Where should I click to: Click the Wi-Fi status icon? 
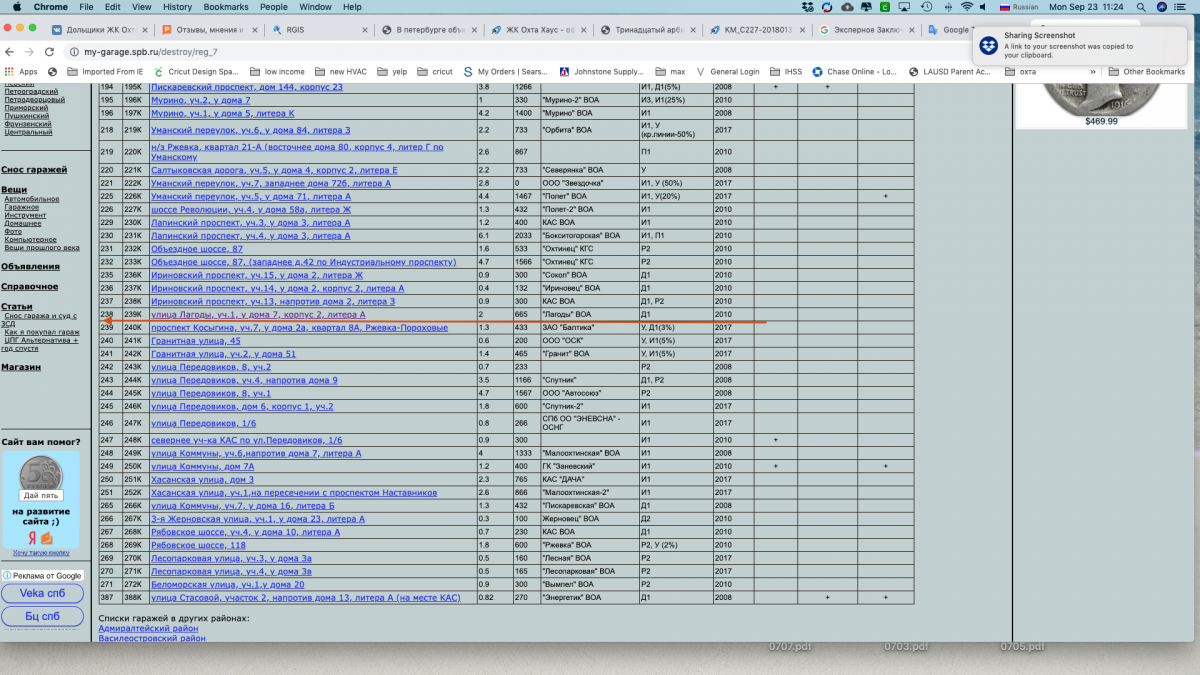click(x=967, y=7)
